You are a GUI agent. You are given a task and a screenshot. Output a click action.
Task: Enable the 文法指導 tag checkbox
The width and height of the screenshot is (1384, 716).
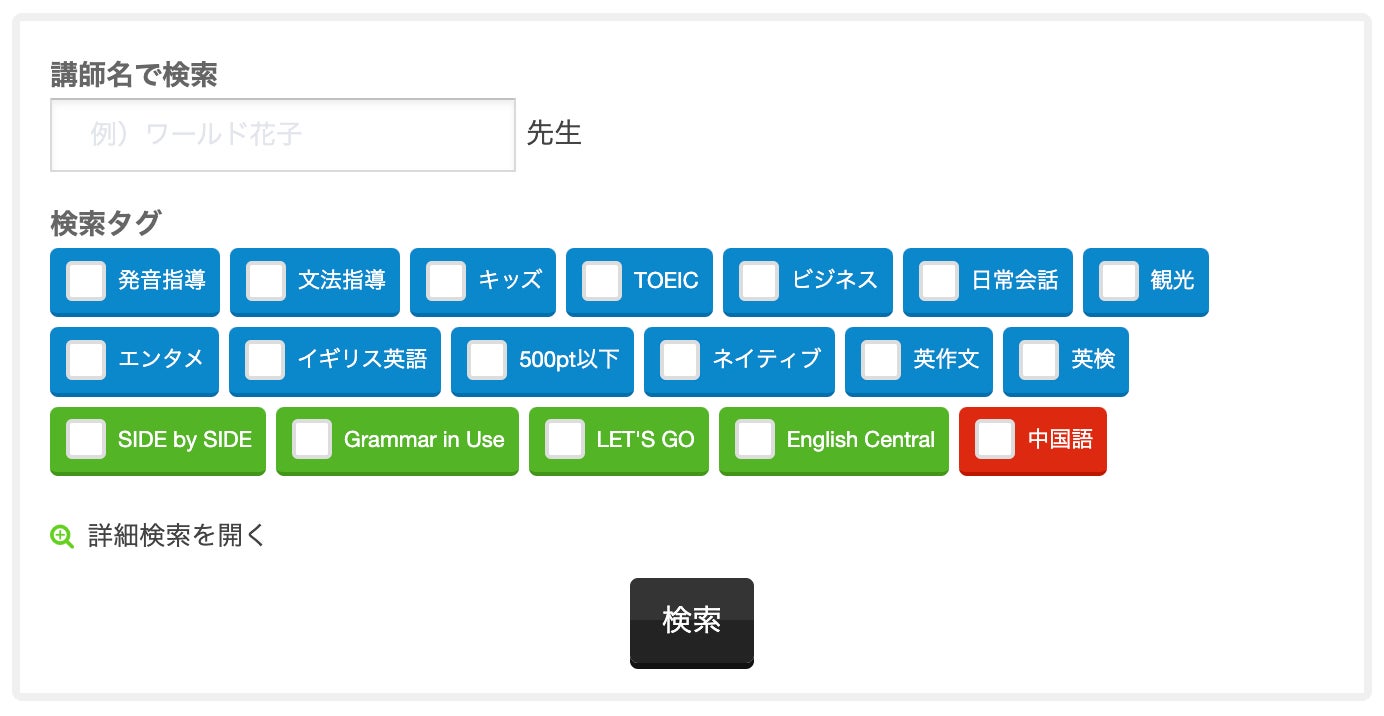click(266, 281)
